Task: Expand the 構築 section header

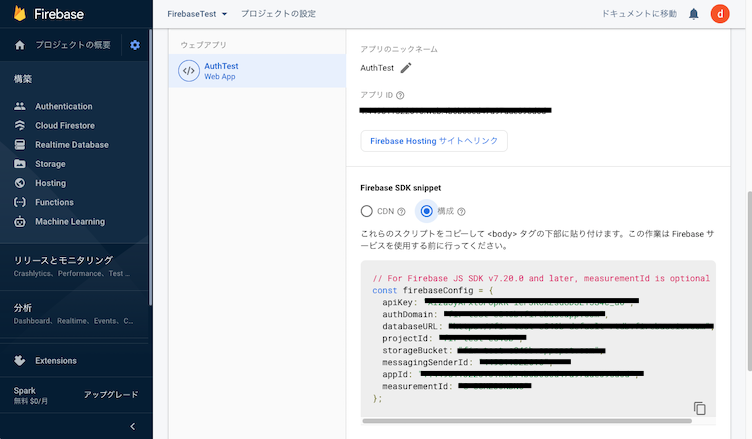Action: point(23,79)
